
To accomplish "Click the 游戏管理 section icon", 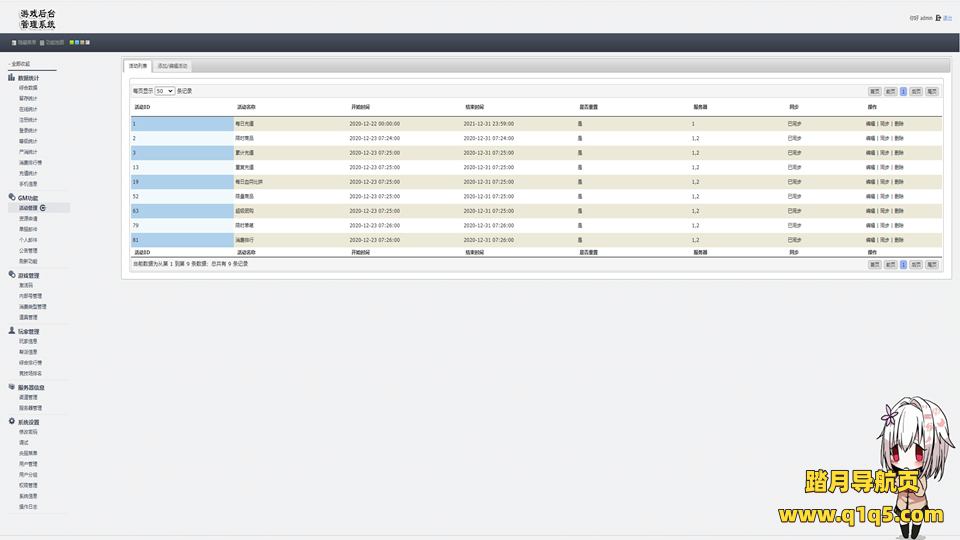I will point(12,275).
